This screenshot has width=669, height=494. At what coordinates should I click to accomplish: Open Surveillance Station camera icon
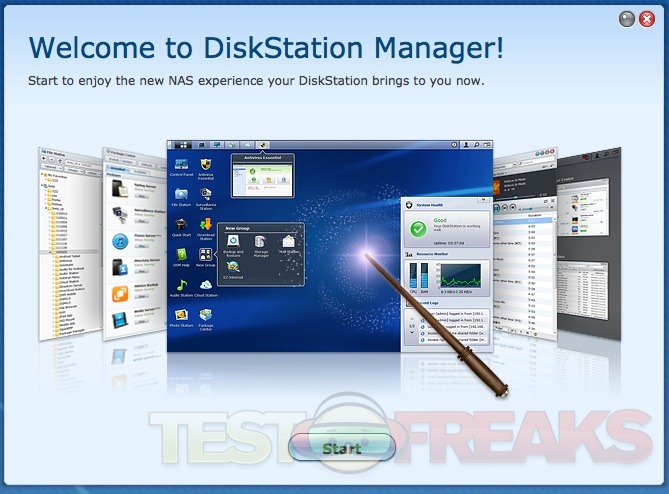click(205, 195)
